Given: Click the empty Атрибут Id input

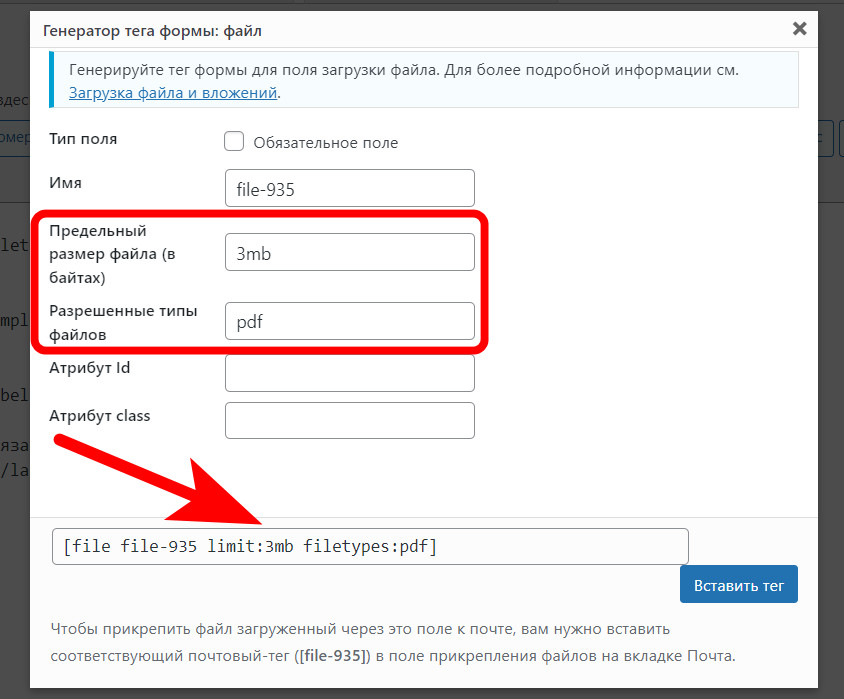Looking at the screenshot, I should (x=350, y=373).
